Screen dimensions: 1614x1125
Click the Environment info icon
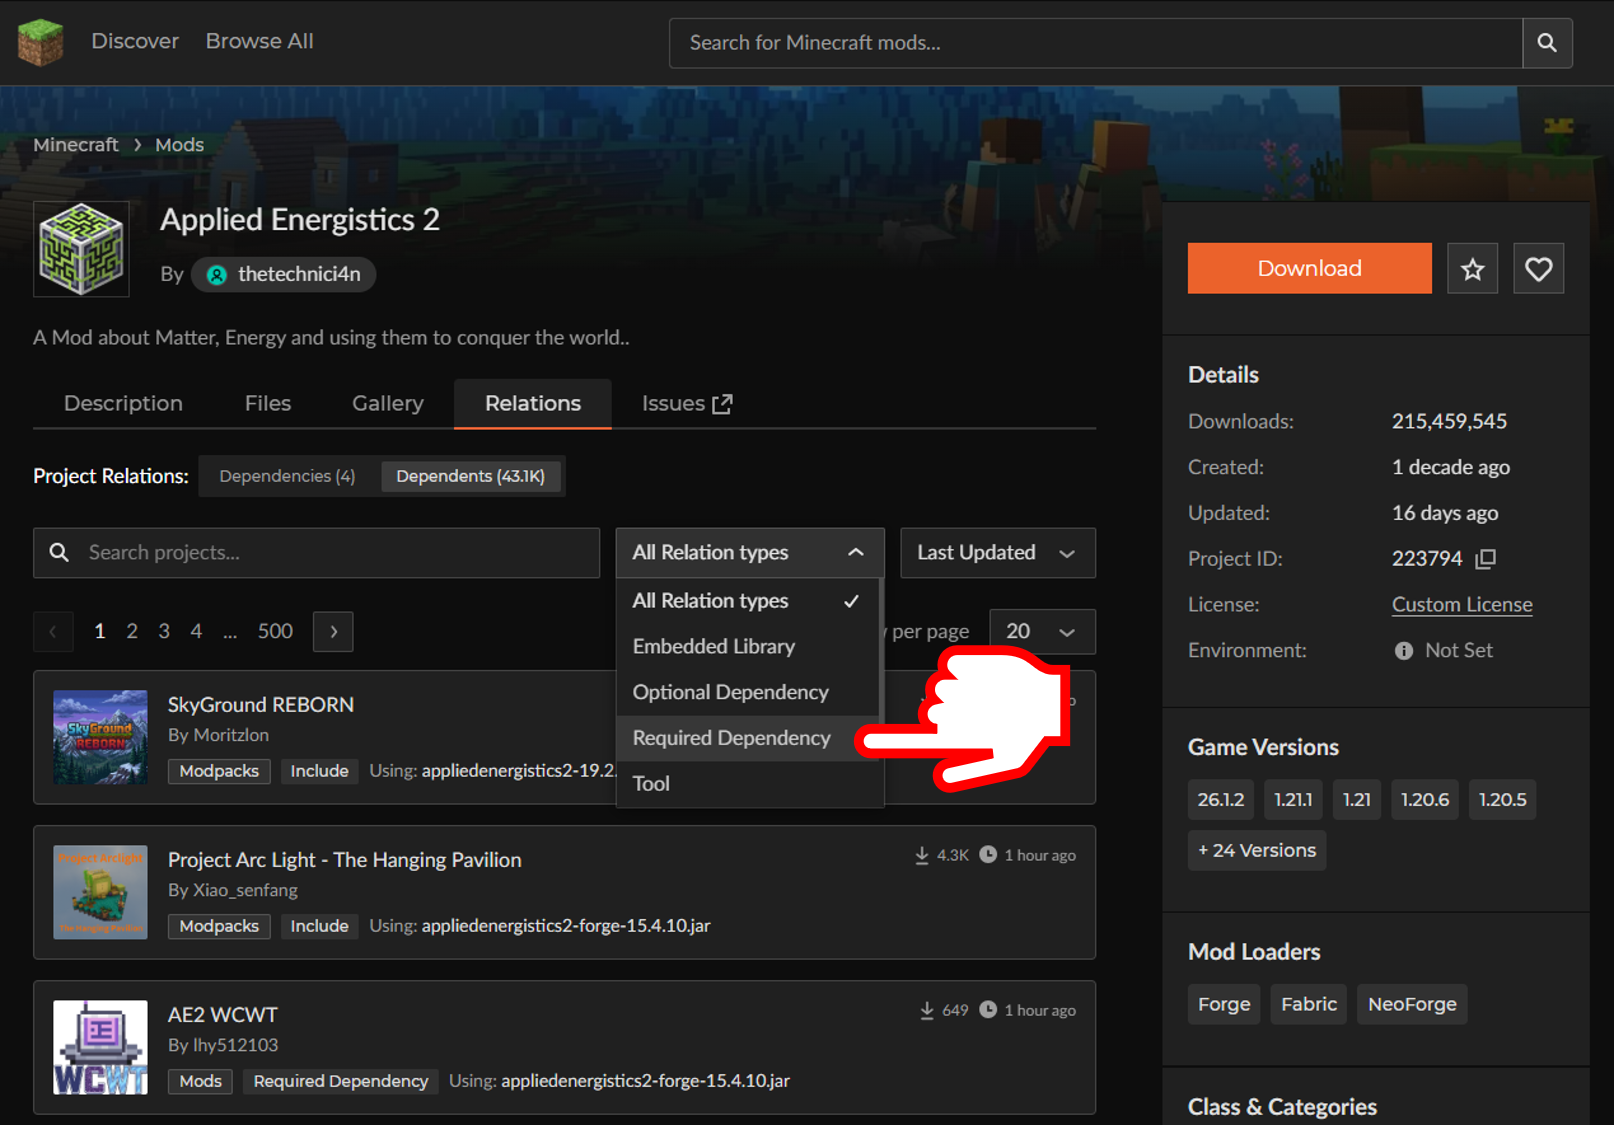pyautogui.click(x=1404, y=651)
